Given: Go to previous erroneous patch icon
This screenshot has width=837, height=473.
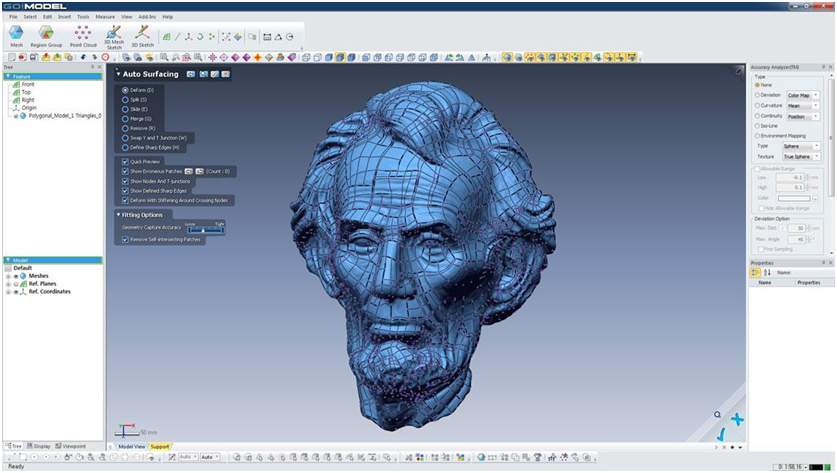Looking at the screenshot, I should point(188,171).
